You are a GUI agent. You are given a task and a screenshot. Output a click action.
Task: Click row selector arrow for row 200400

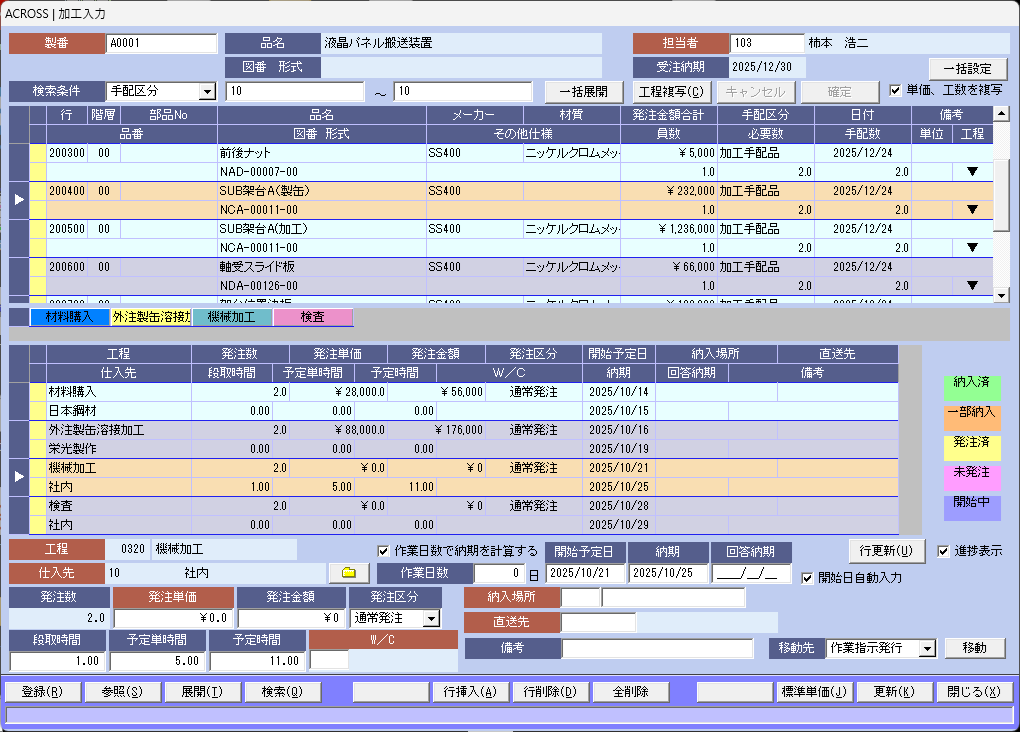coord(19,200)
